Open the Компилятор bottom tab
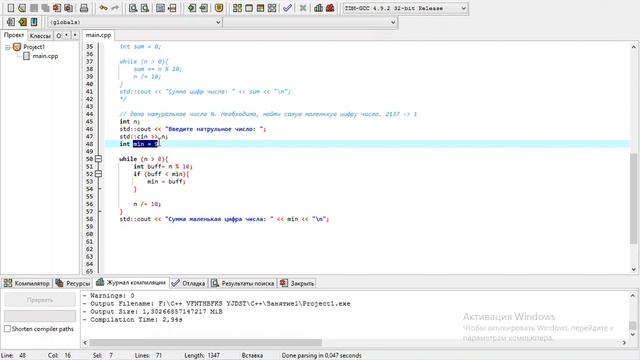640x360 pixels. click(27, 283)
